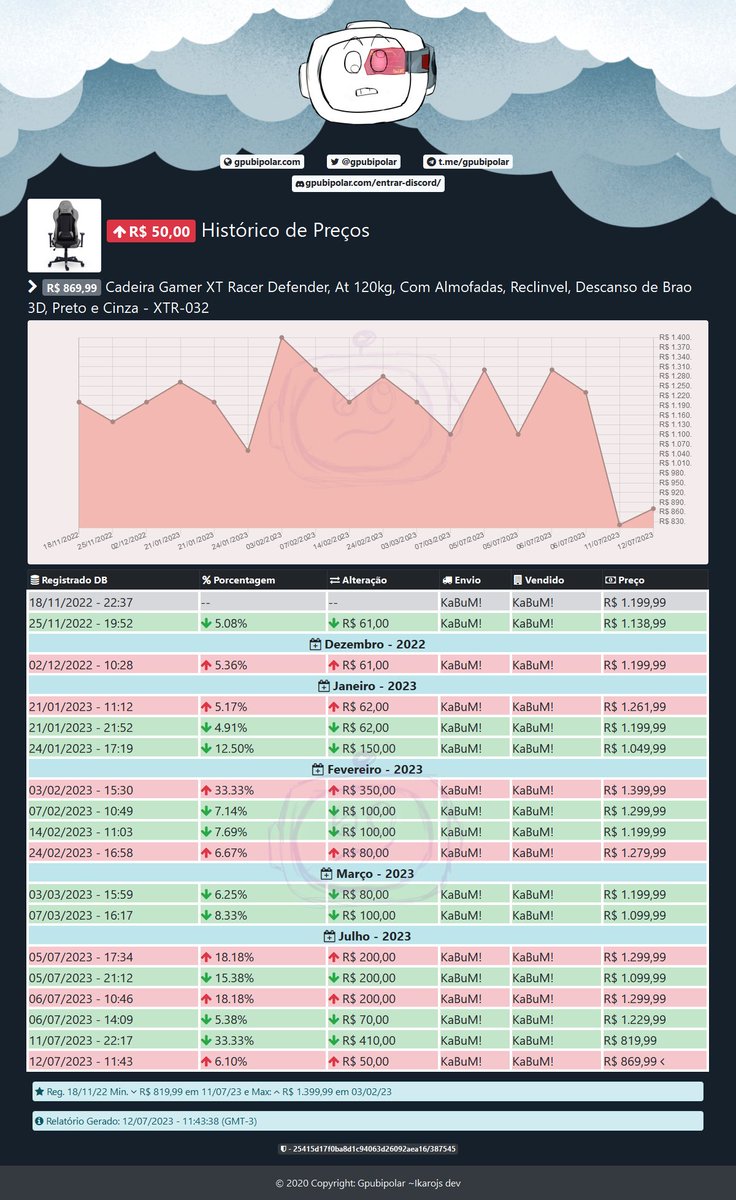Click the red up arrow beside 33.33% increase
Image resolution: width=736 pixels, height=1200 pixels.
207,790
